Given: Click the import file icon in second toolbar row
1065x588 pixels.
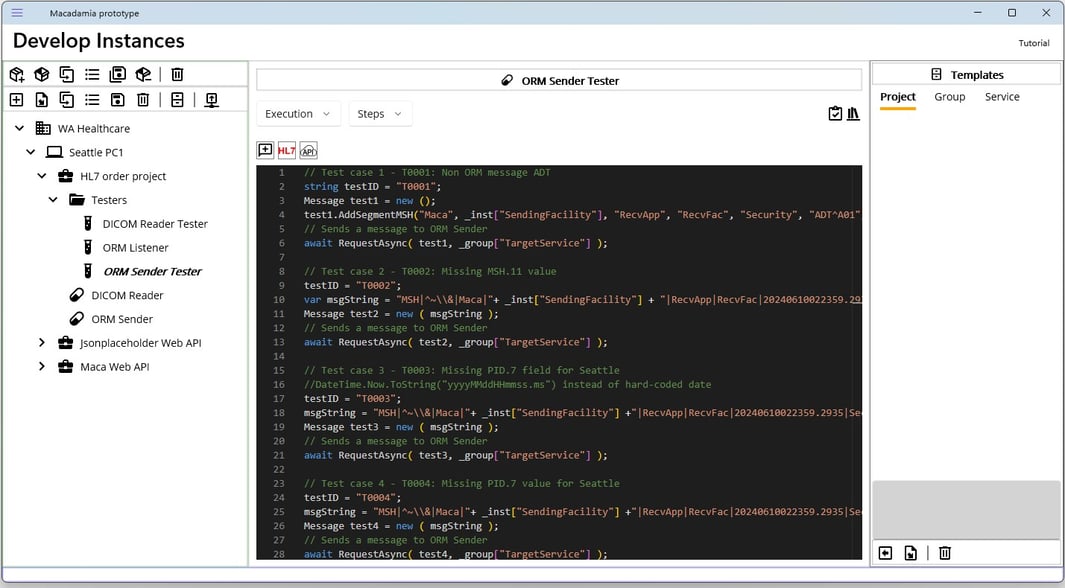Looking at the screenshot, I should [41, 100].
